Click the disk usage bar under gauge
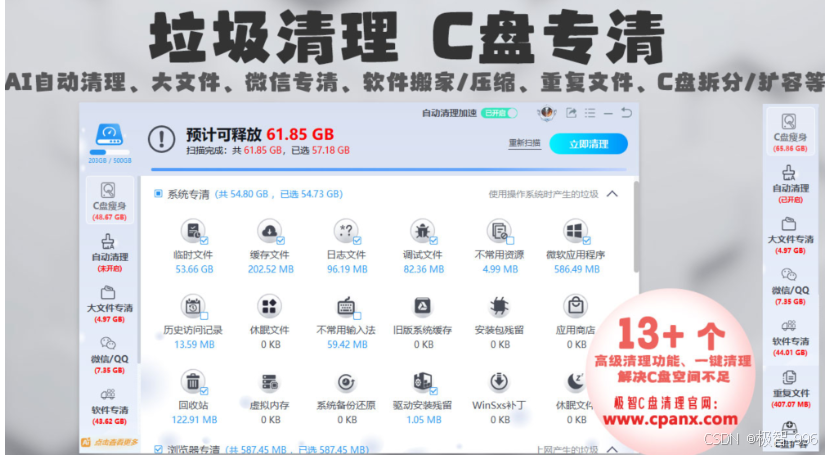 pos(109,153)
